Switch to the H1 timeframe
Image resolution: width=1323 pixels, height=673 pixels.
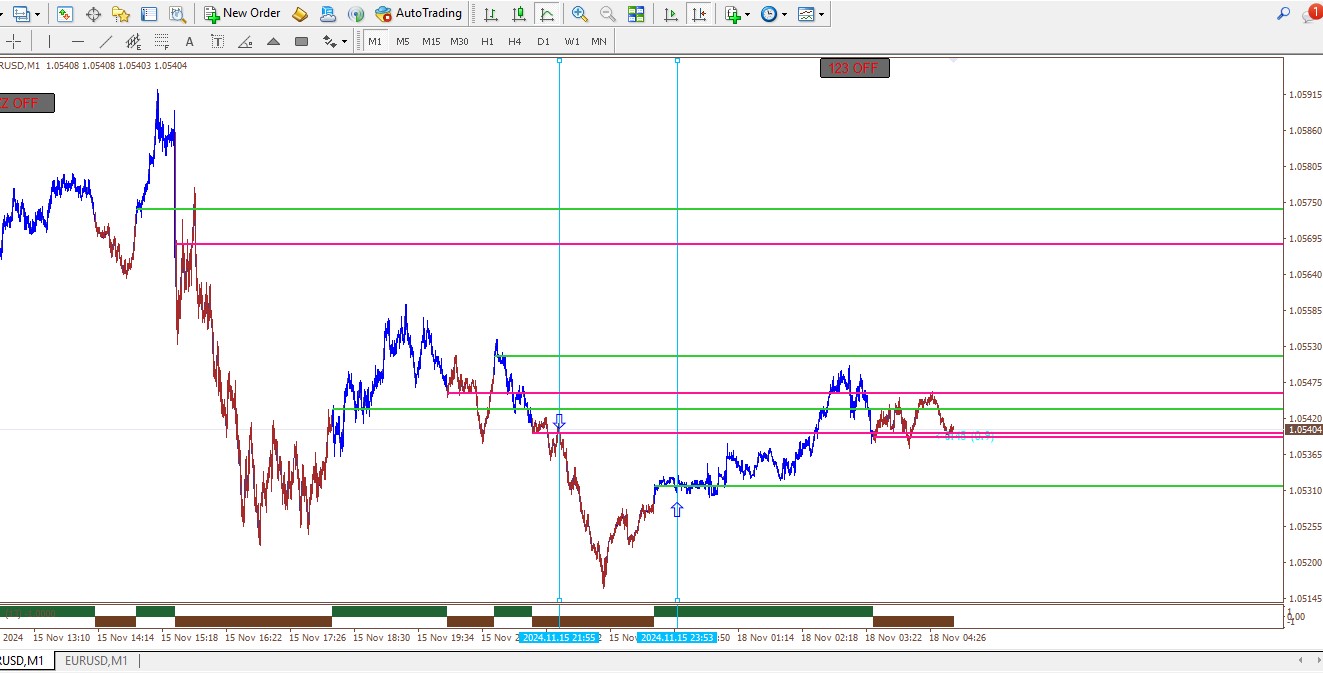click(487, 41)
